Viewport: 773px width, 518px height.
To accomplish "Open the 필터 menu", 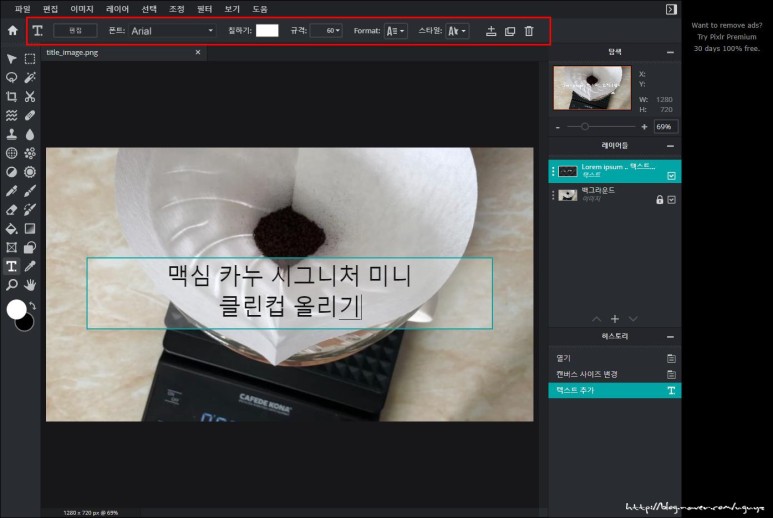I will pyautogui.click(x=204, y=9).
